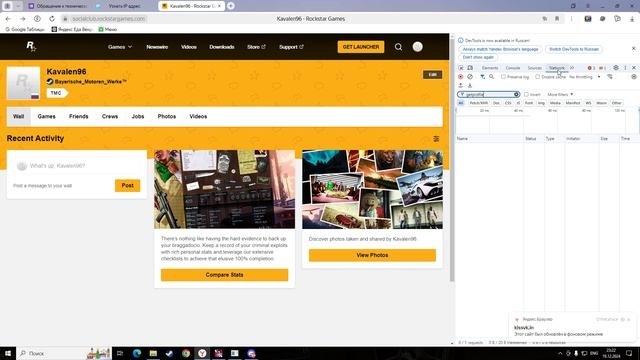Image resolution: width=640 pixels, height=360 pixels.
Task: Click the View Photos button
Action: pos(372,255)
